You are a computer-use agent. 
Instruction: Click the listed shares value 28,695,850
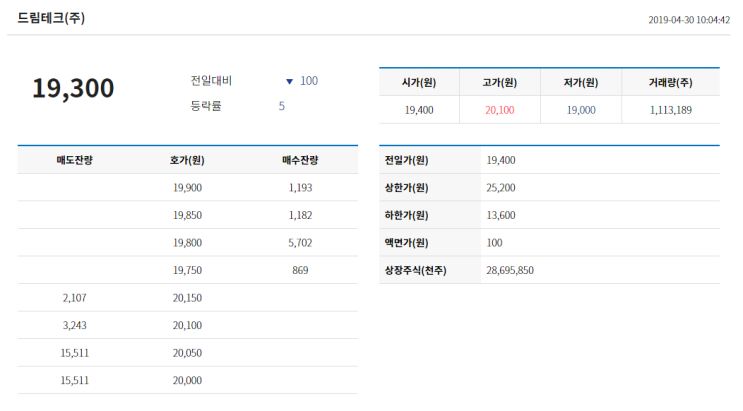[510, 270]
